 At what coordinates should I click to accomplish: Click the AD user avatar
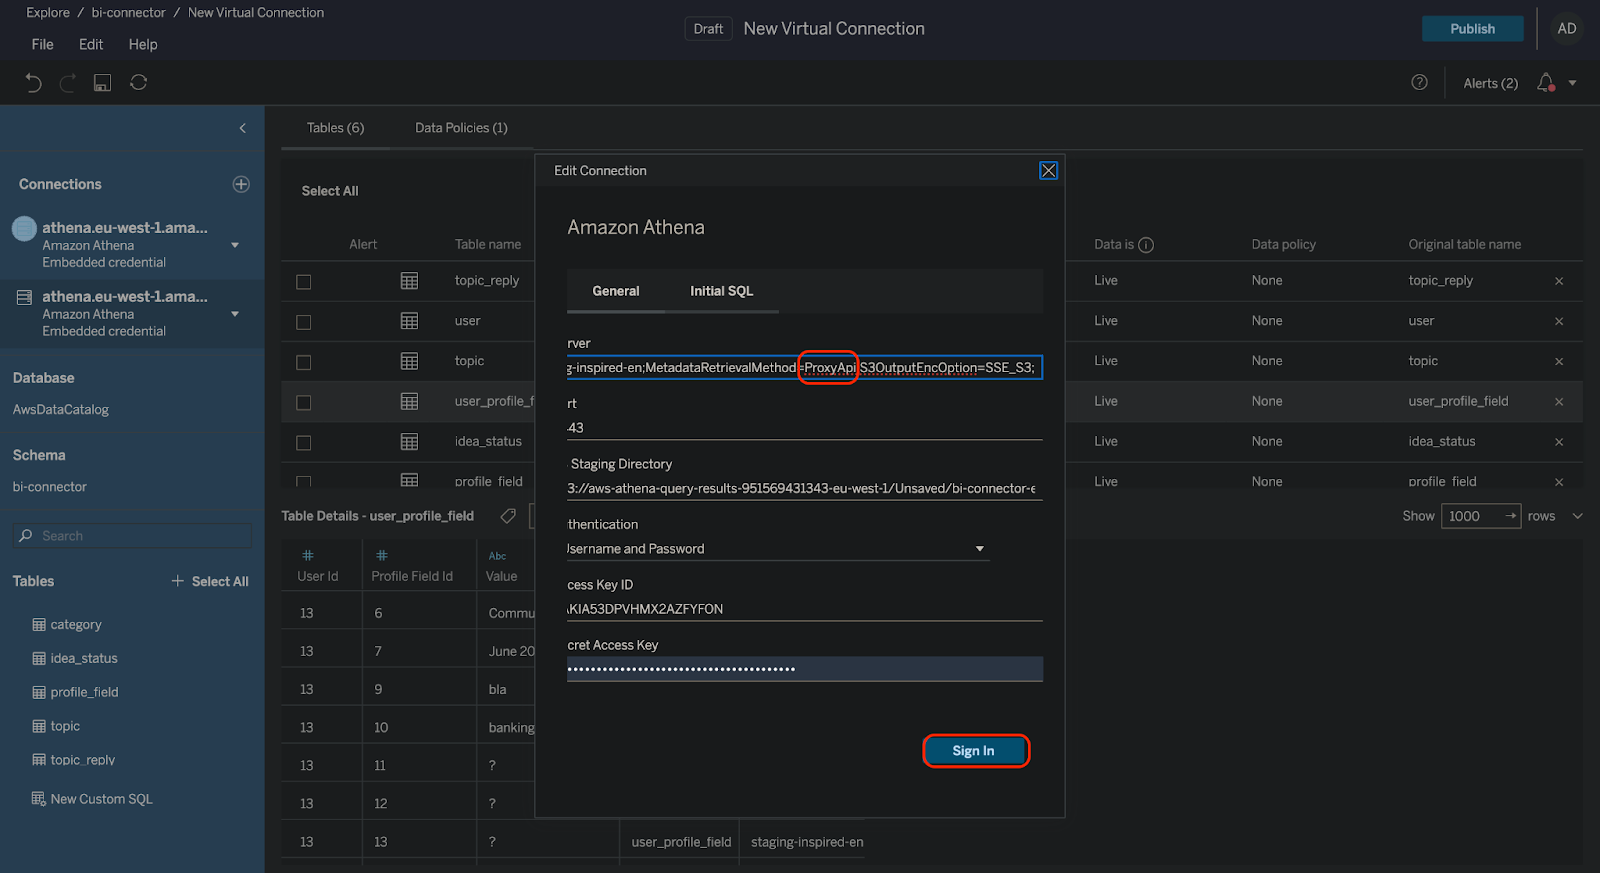coord(1567,29)
